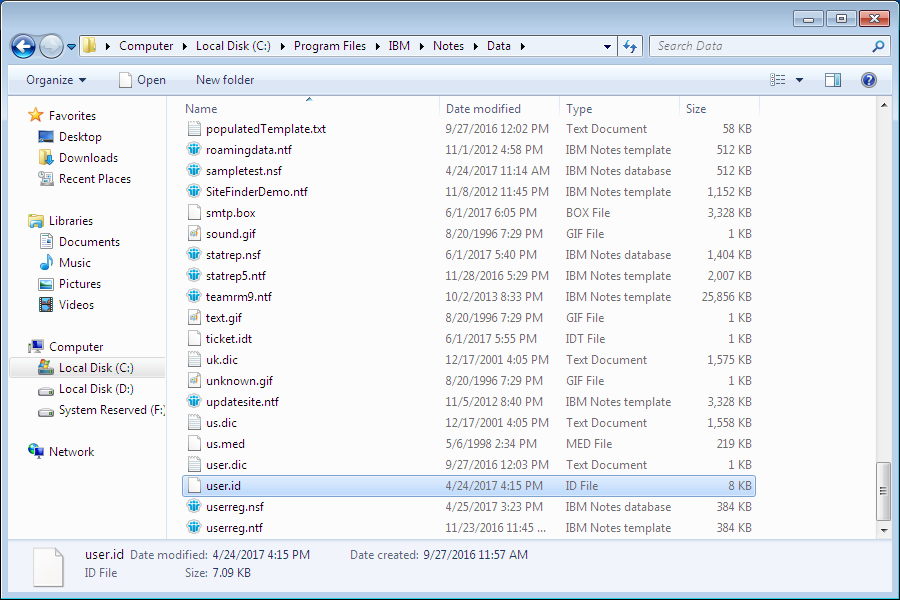Sort files by Date modified column
This screenshot has height=600, width=900.
(483, 109)
